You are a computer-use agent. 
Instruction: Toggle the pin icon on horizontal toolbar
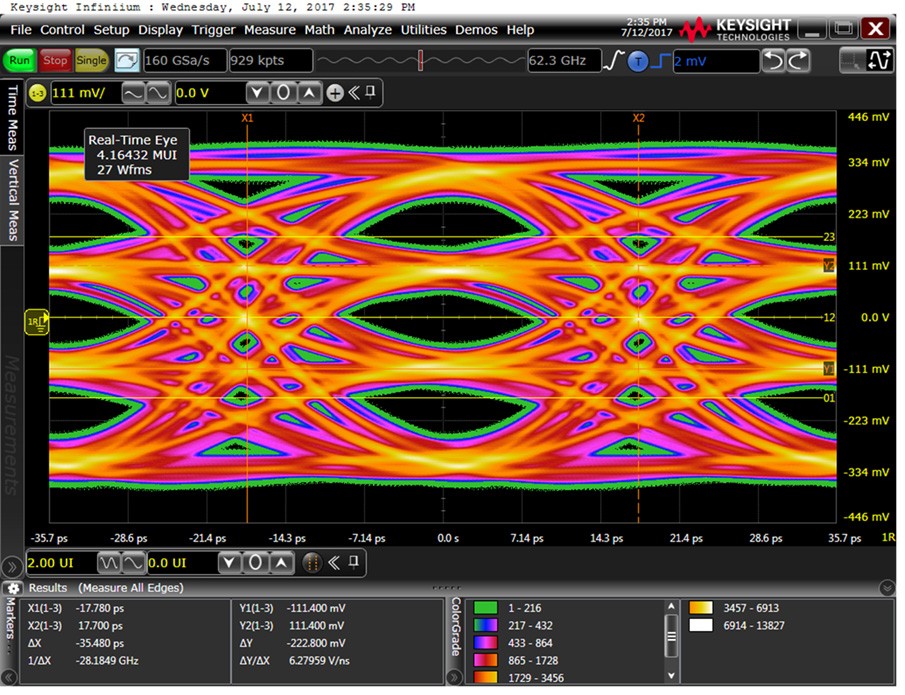(354, 562)
